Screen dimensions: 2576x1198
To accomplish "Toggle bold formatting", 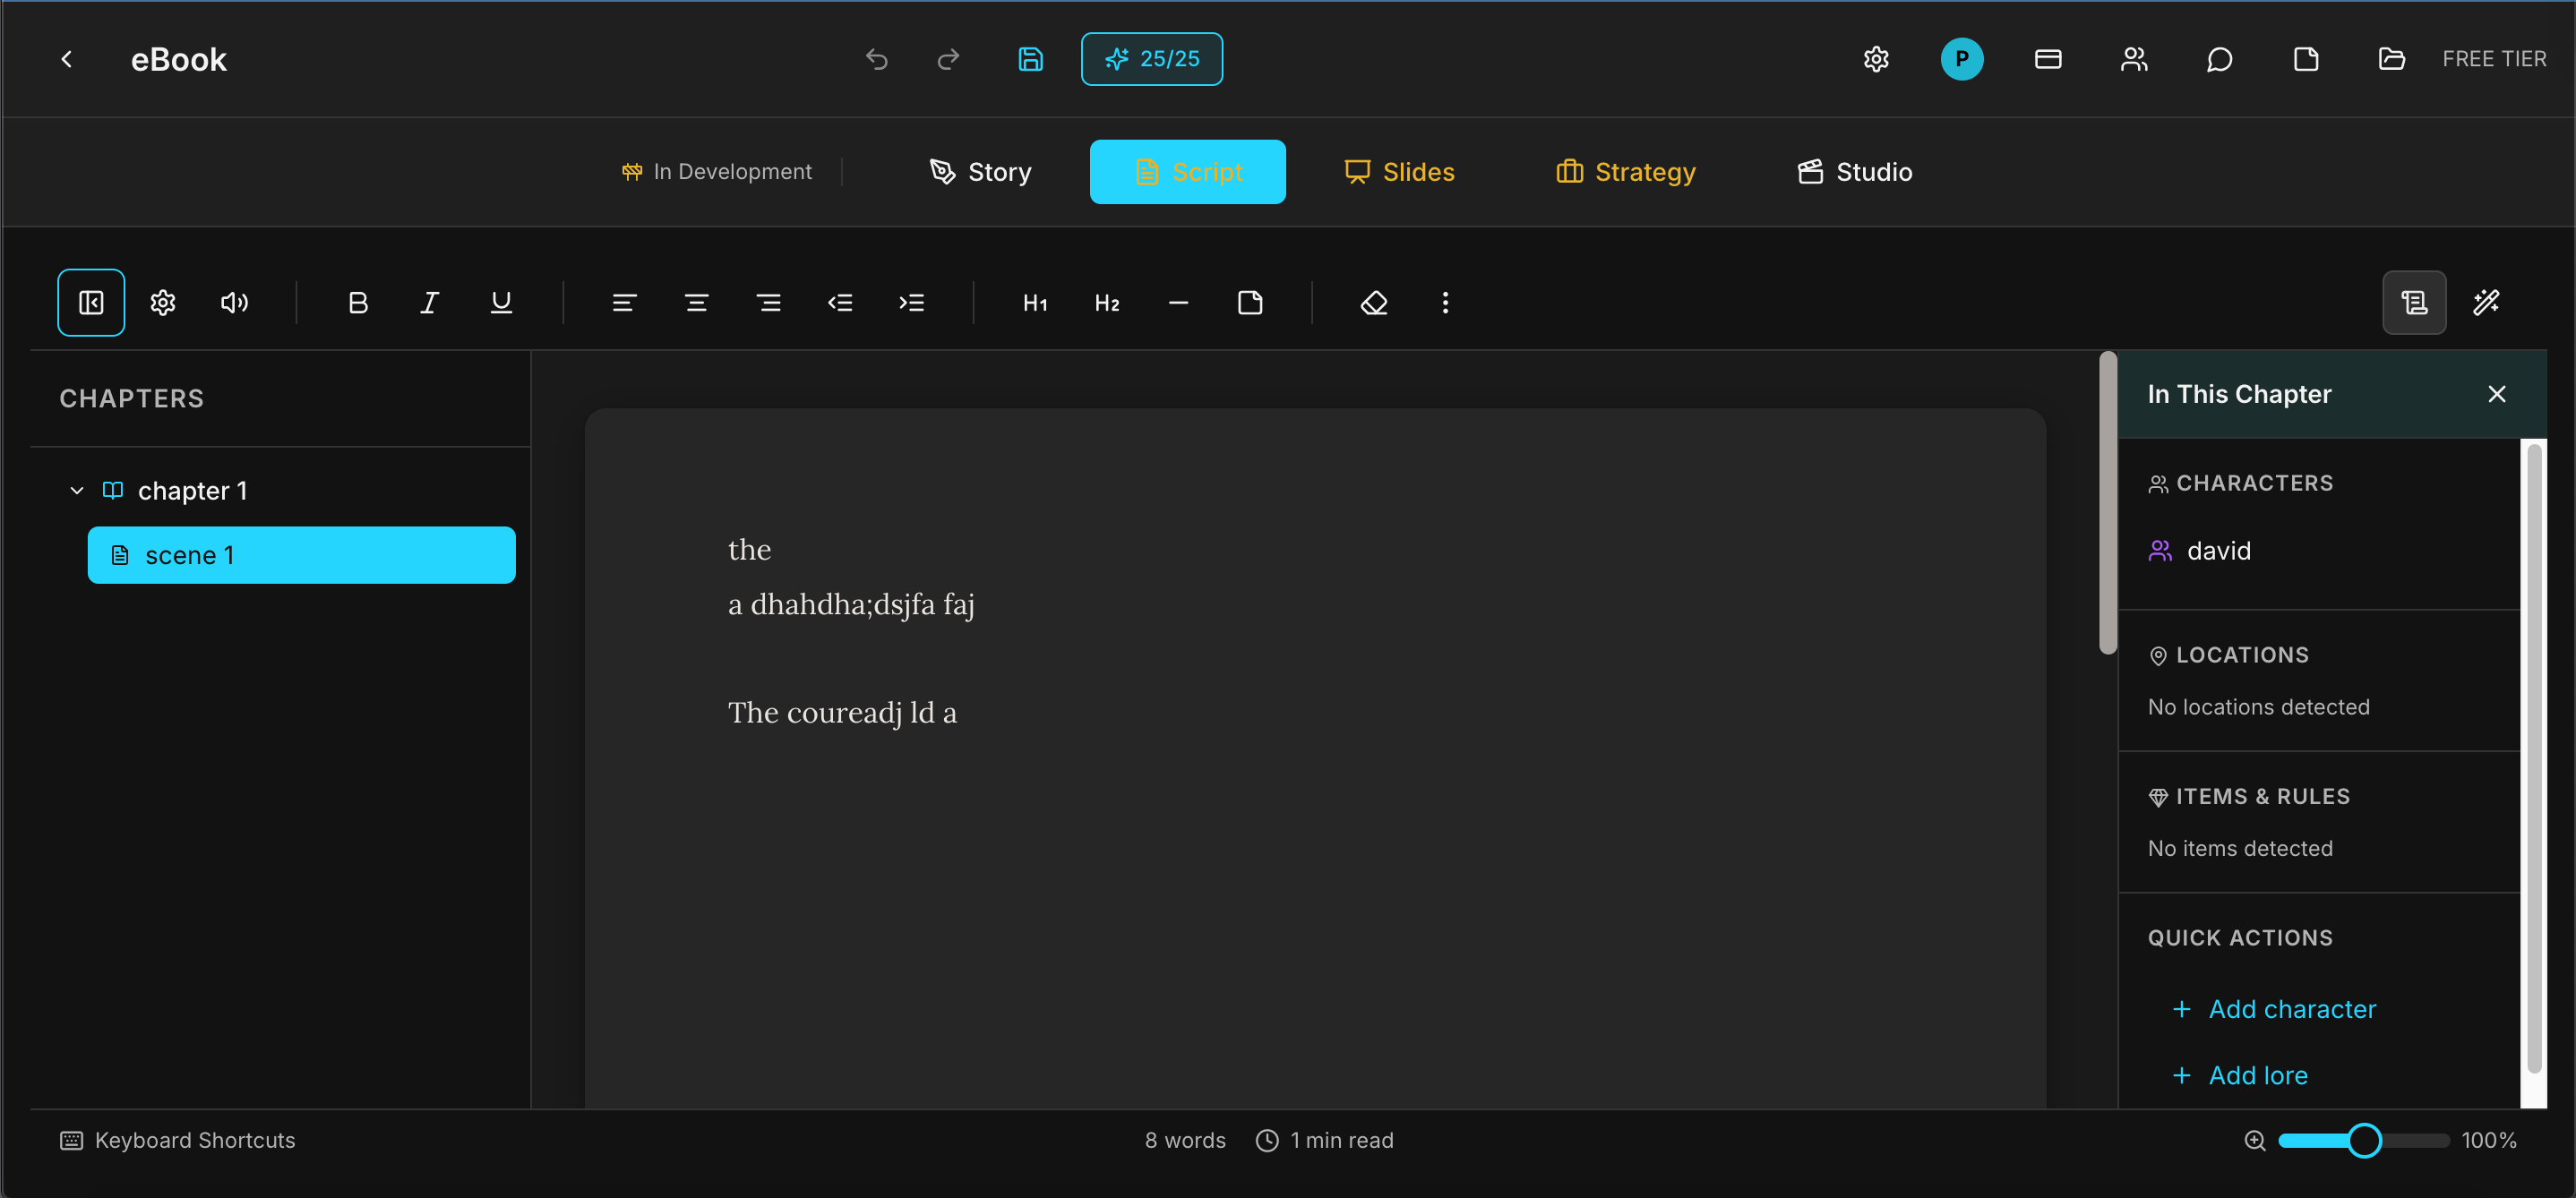I will (x=357, y=302).
